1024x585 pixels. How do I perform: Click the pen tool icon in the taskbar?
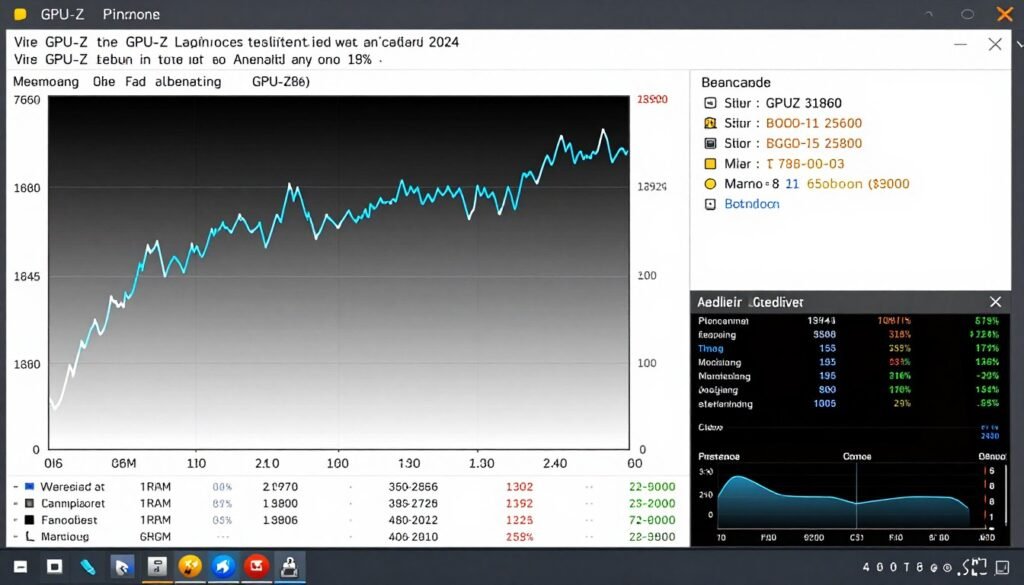pyautogui.click(x=88, y=566)
